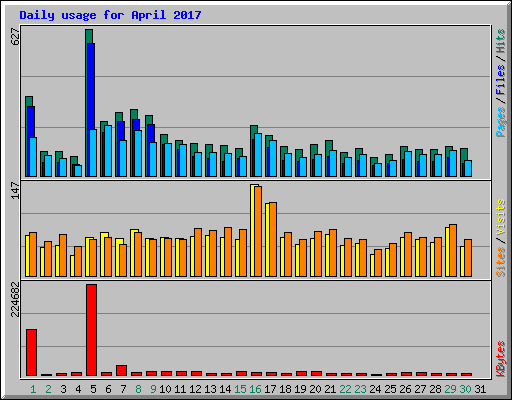This screenshot has height=400, width=512.
Task: Click day label 11 on the x-axis
Action: click(180, 389)
